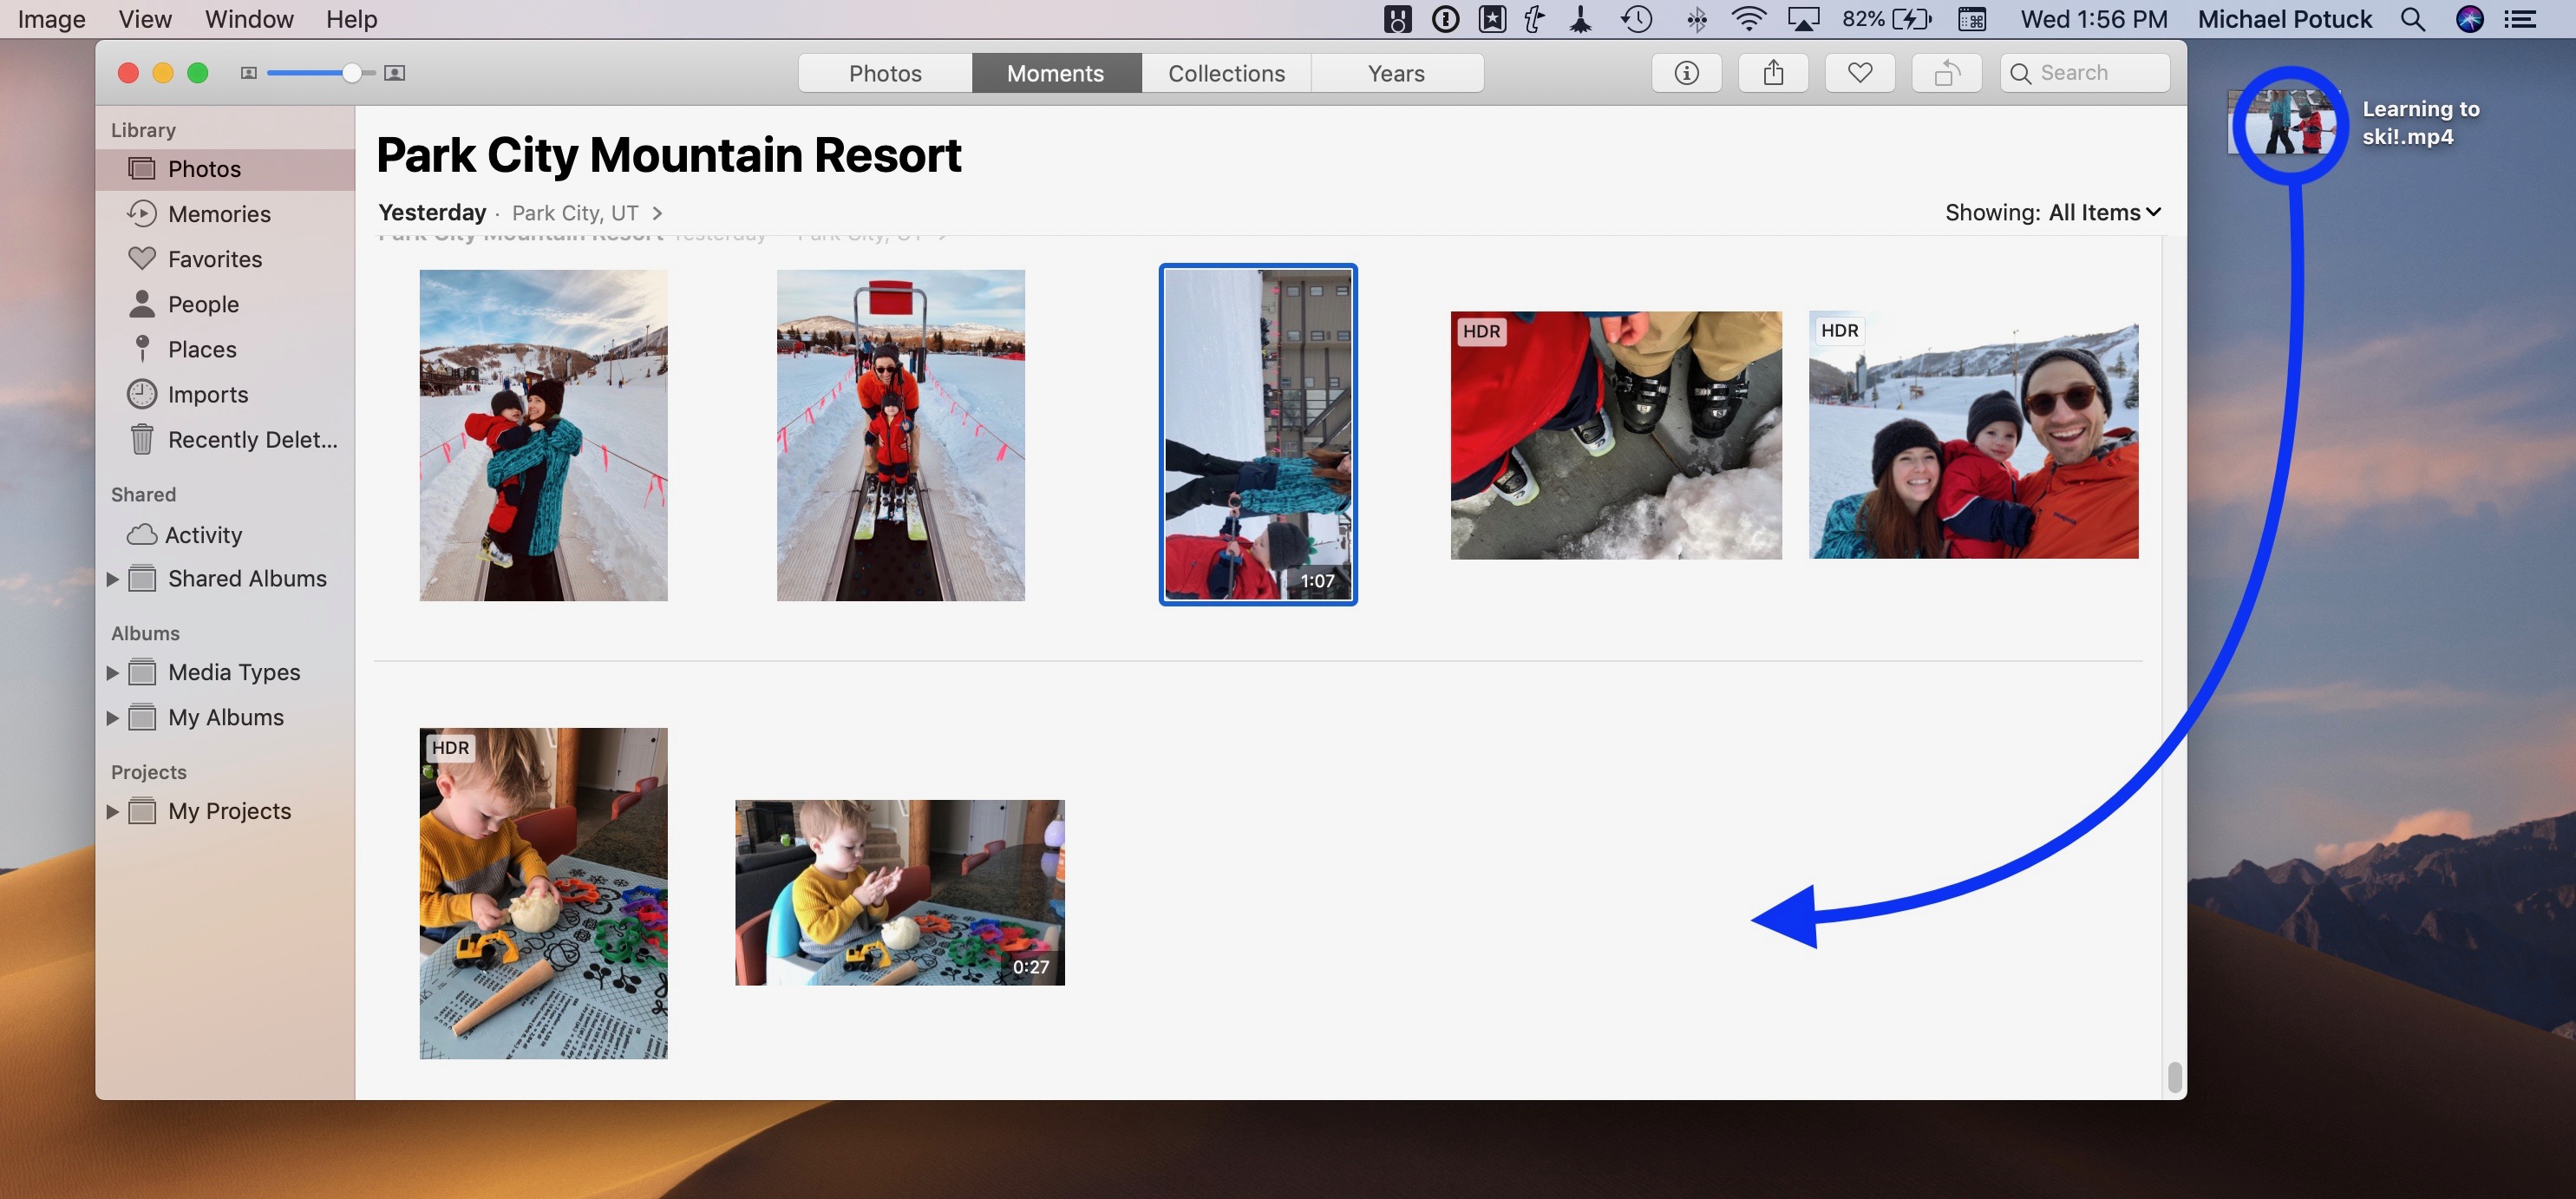Screen dimensions: 2576x1199
Task: Click the small thumbnail zoom-out icon
Action: 249,73
